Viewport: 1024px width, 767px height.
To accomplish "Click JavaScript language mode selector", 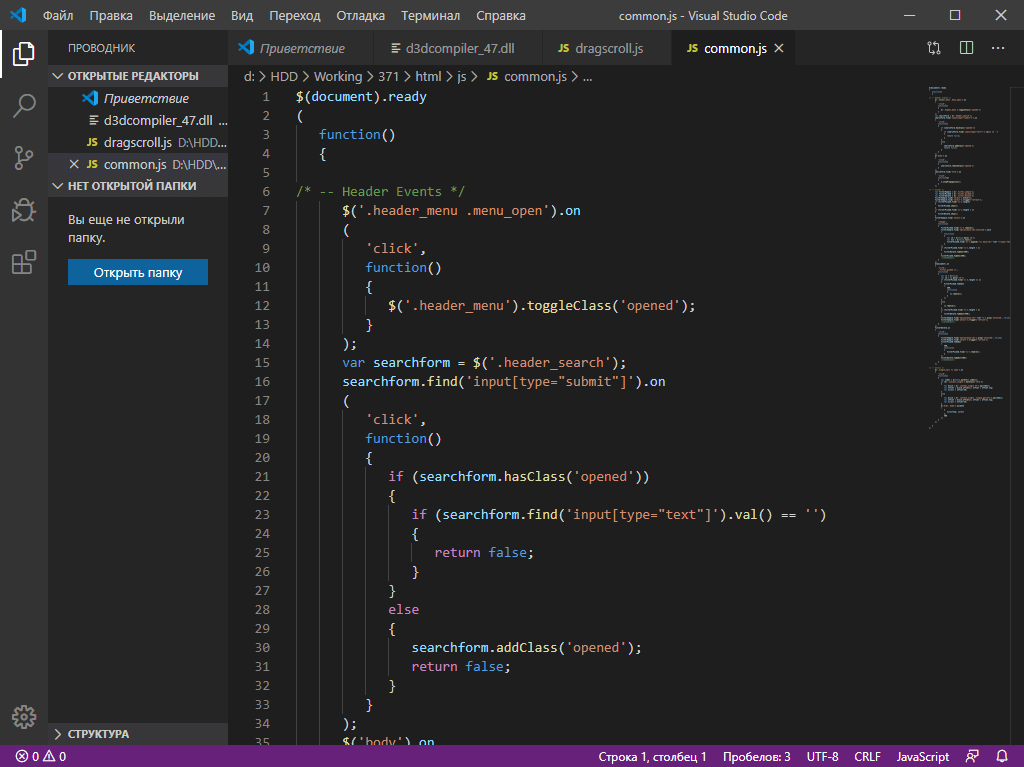I will point(922,757).
